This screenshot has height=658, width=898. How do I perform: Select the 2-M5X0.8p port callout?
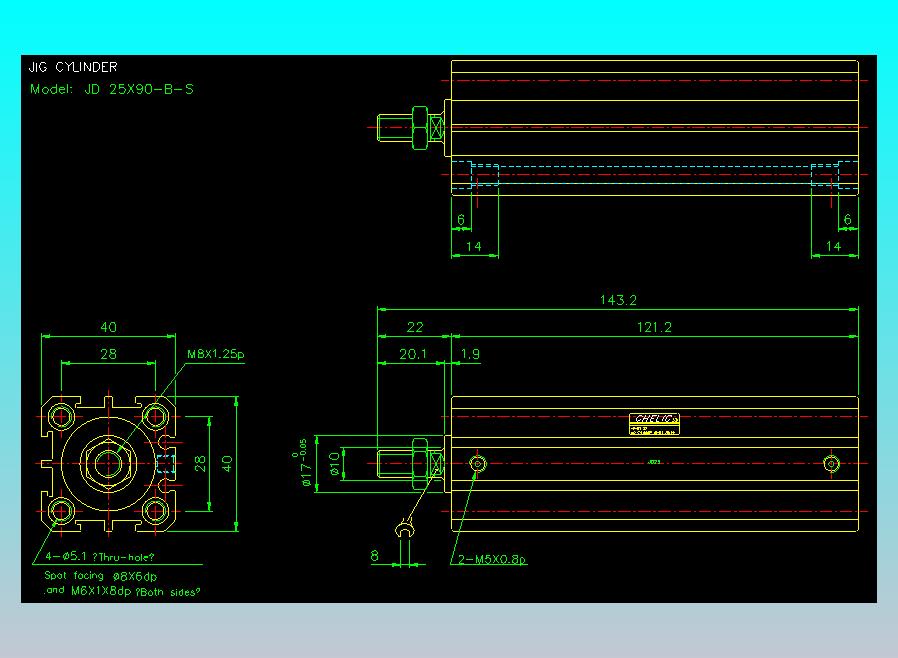point(492,559)
